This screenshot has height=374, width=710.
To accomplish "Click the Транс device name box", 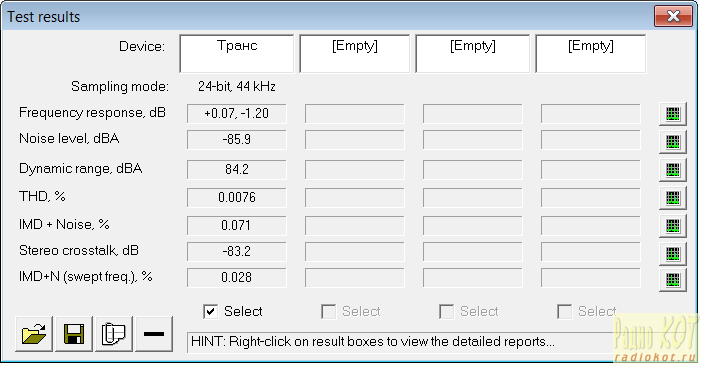I will (236, 53).
